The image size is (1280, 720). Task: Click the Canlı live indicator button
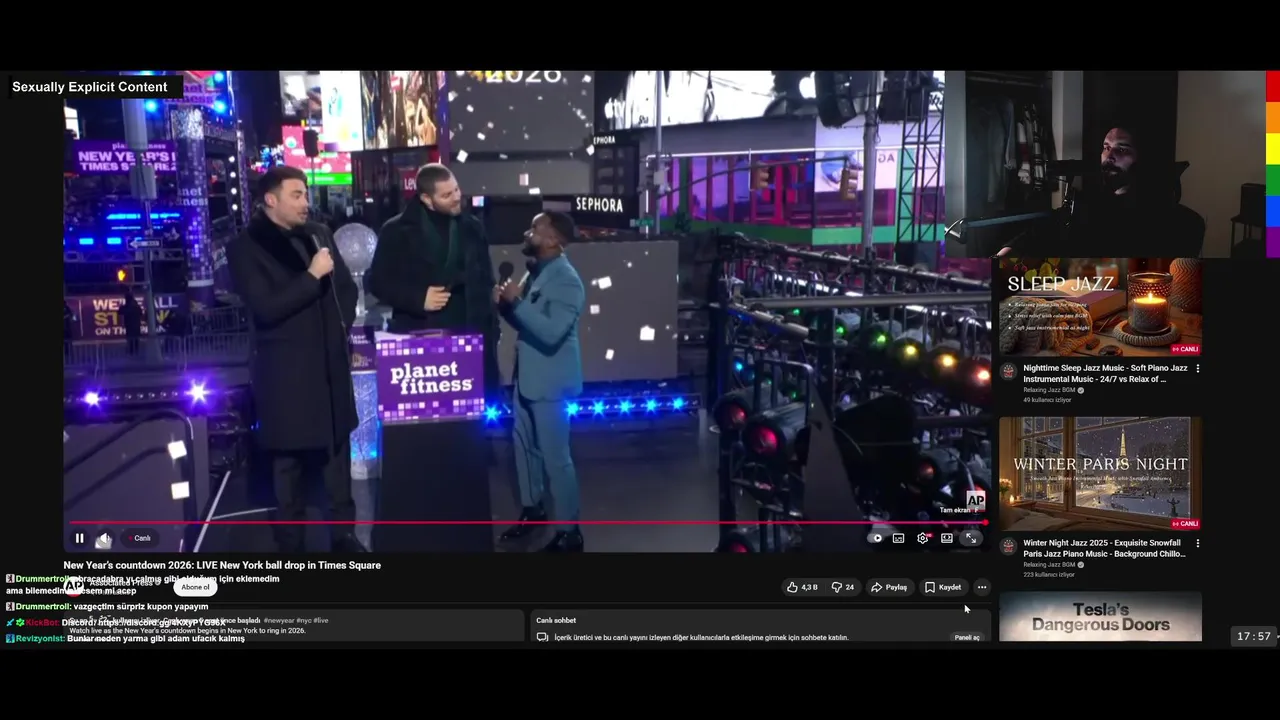pyautogui.click(x=139, y=538)
